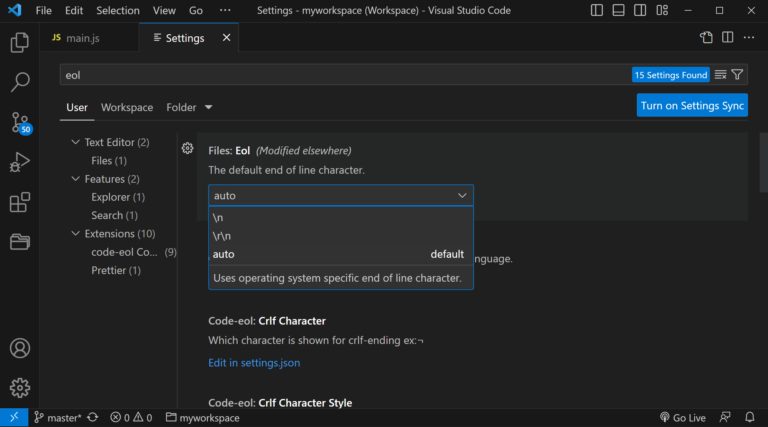Viewport: 768px width, 427px height.
Task: Click the Open Settings (JSON) icon
Action: tap(706, 38)
